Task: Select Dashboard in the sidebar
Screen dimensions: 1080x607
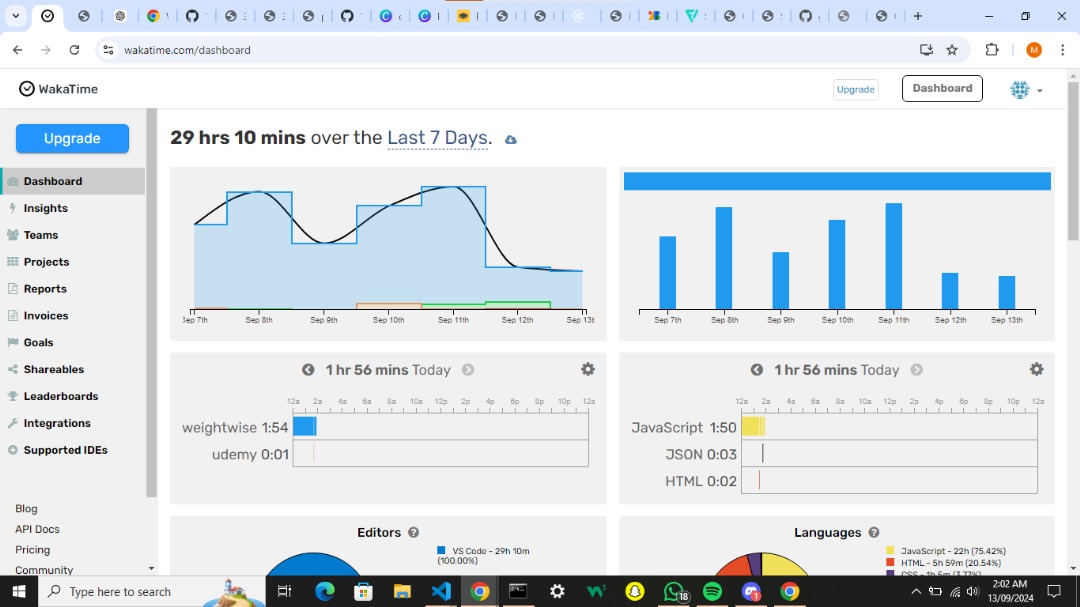Action: click(72, 181)
